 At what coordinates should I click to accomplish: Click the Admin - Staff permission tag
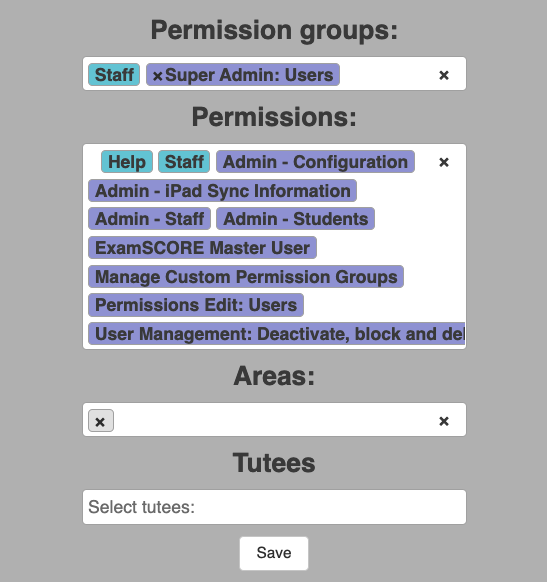[150, 219]
